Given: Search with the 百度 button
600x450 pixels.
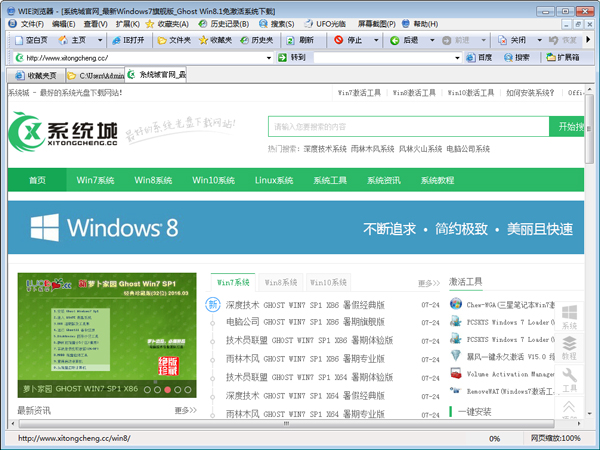Looking at the screenshot, I should coord(479,58).
